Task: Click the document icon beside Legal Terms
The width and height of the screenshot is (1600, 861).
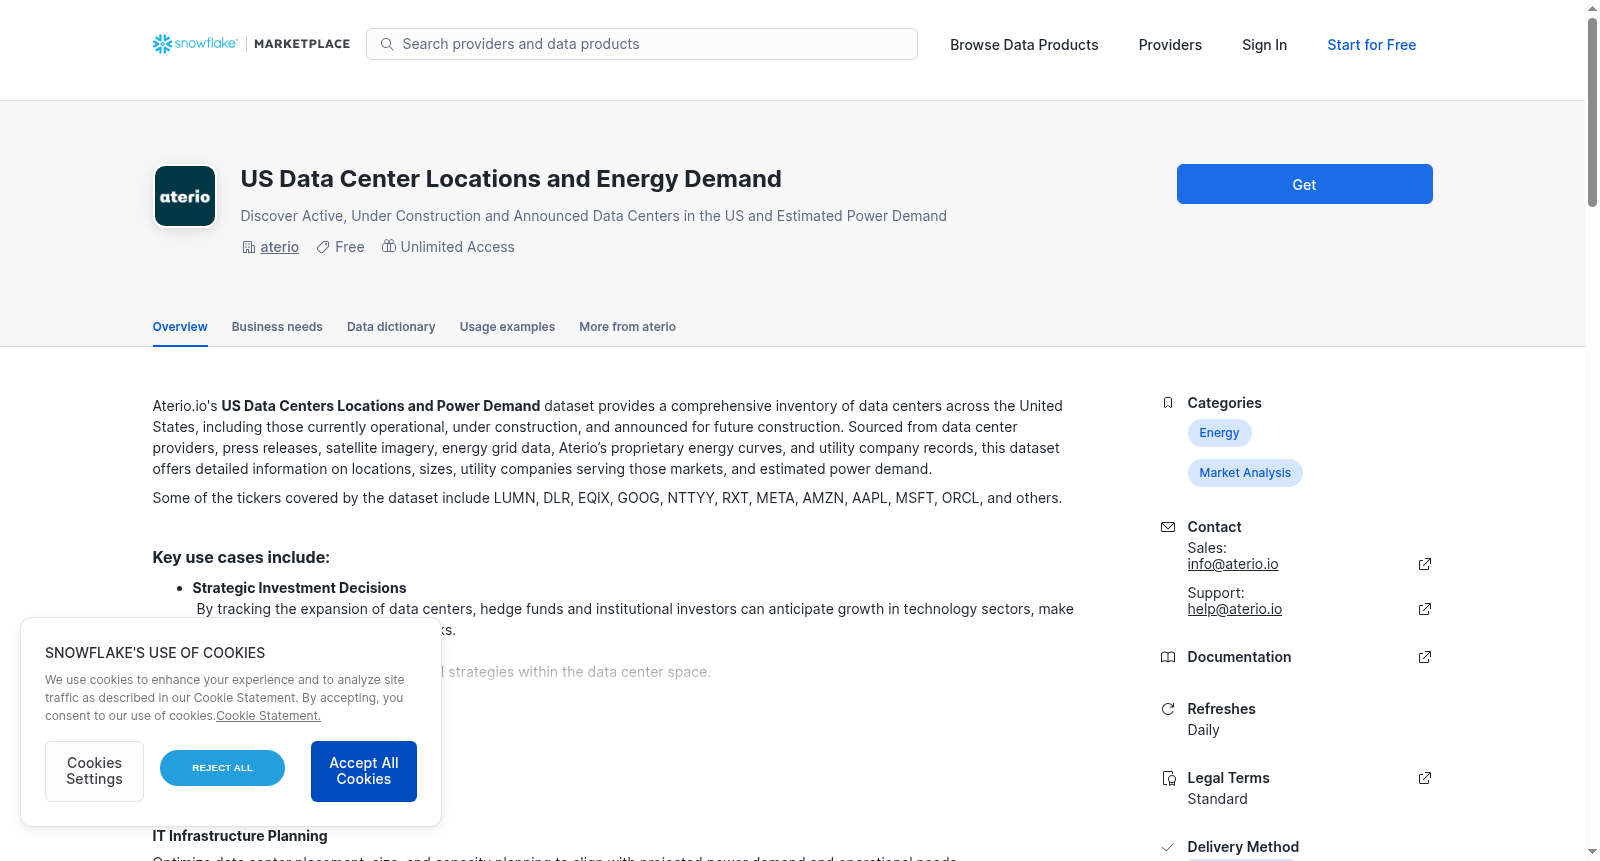Action: (1168, 778)
